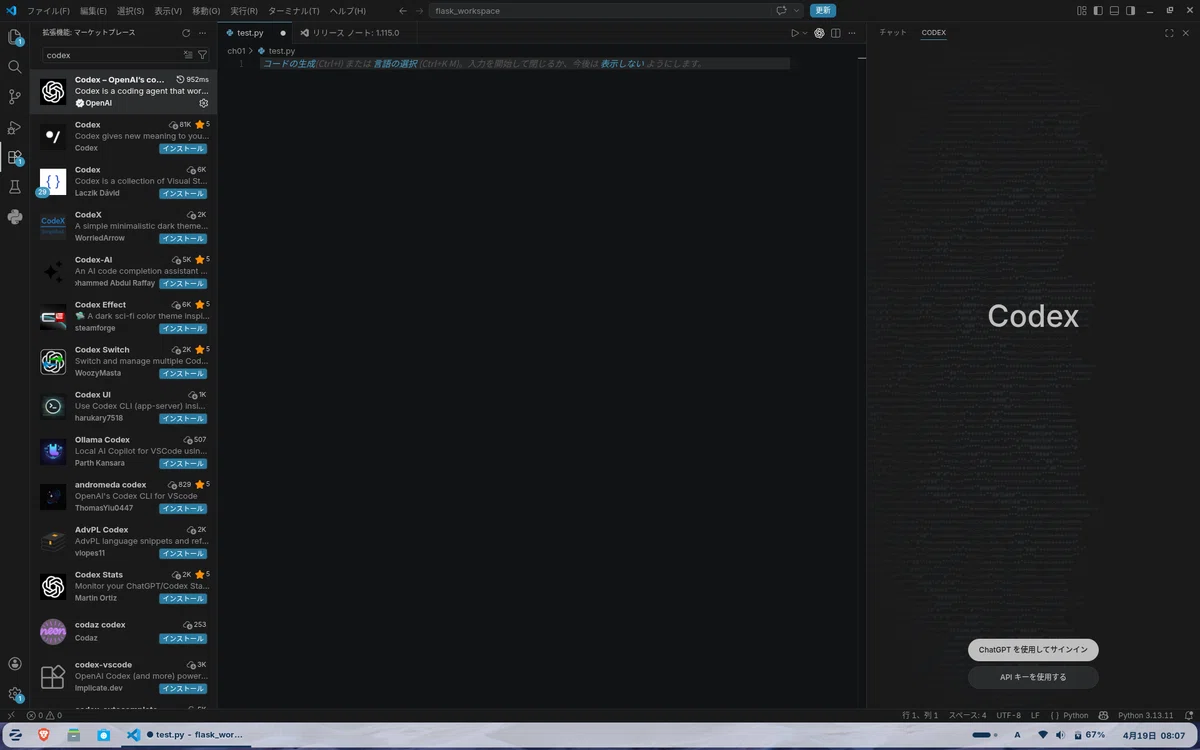Open the ヘルプ(H) menu
This screenshot has height=750, width=1200.
pyautogui.click(x=347, y=10)
